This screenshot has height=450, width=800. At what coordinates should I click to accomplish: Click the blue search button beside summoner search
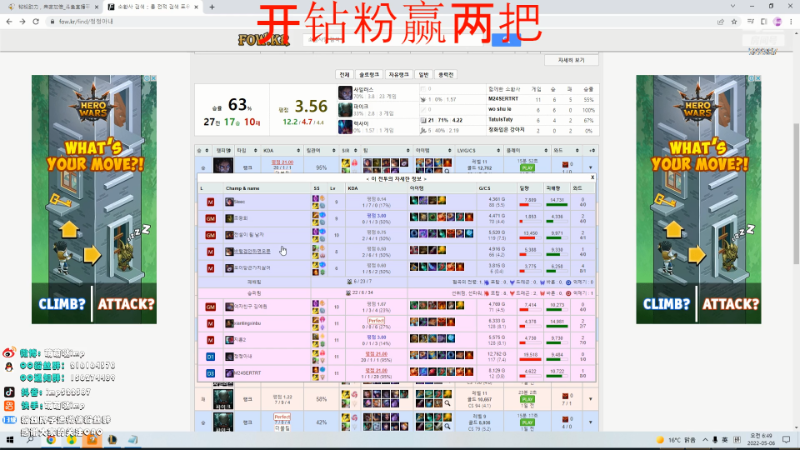click(506, 40)
